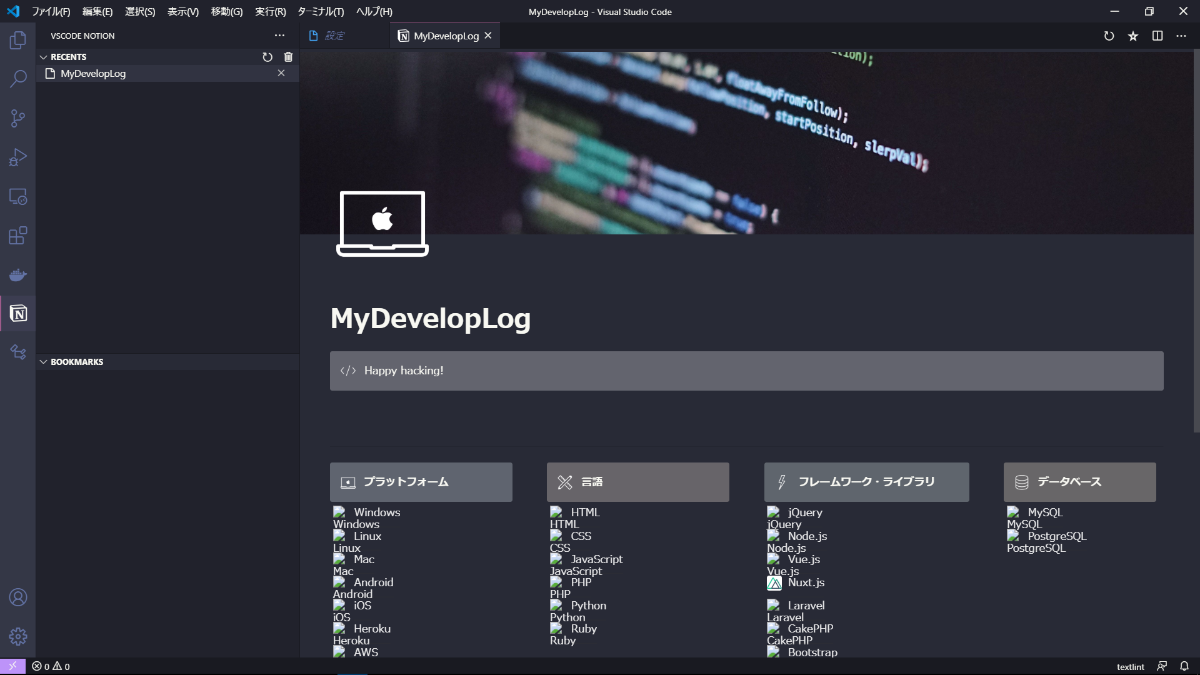Refresh the RECENTS list
This screenshot has width=1200, height=675.
pos(267,57)
